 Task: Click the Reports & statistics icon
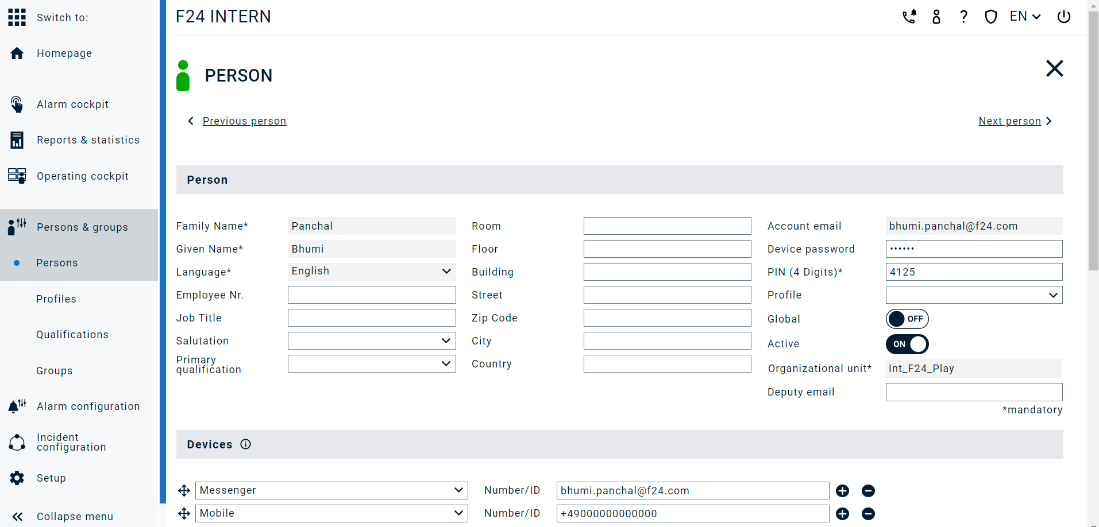[x=17, y=140]
